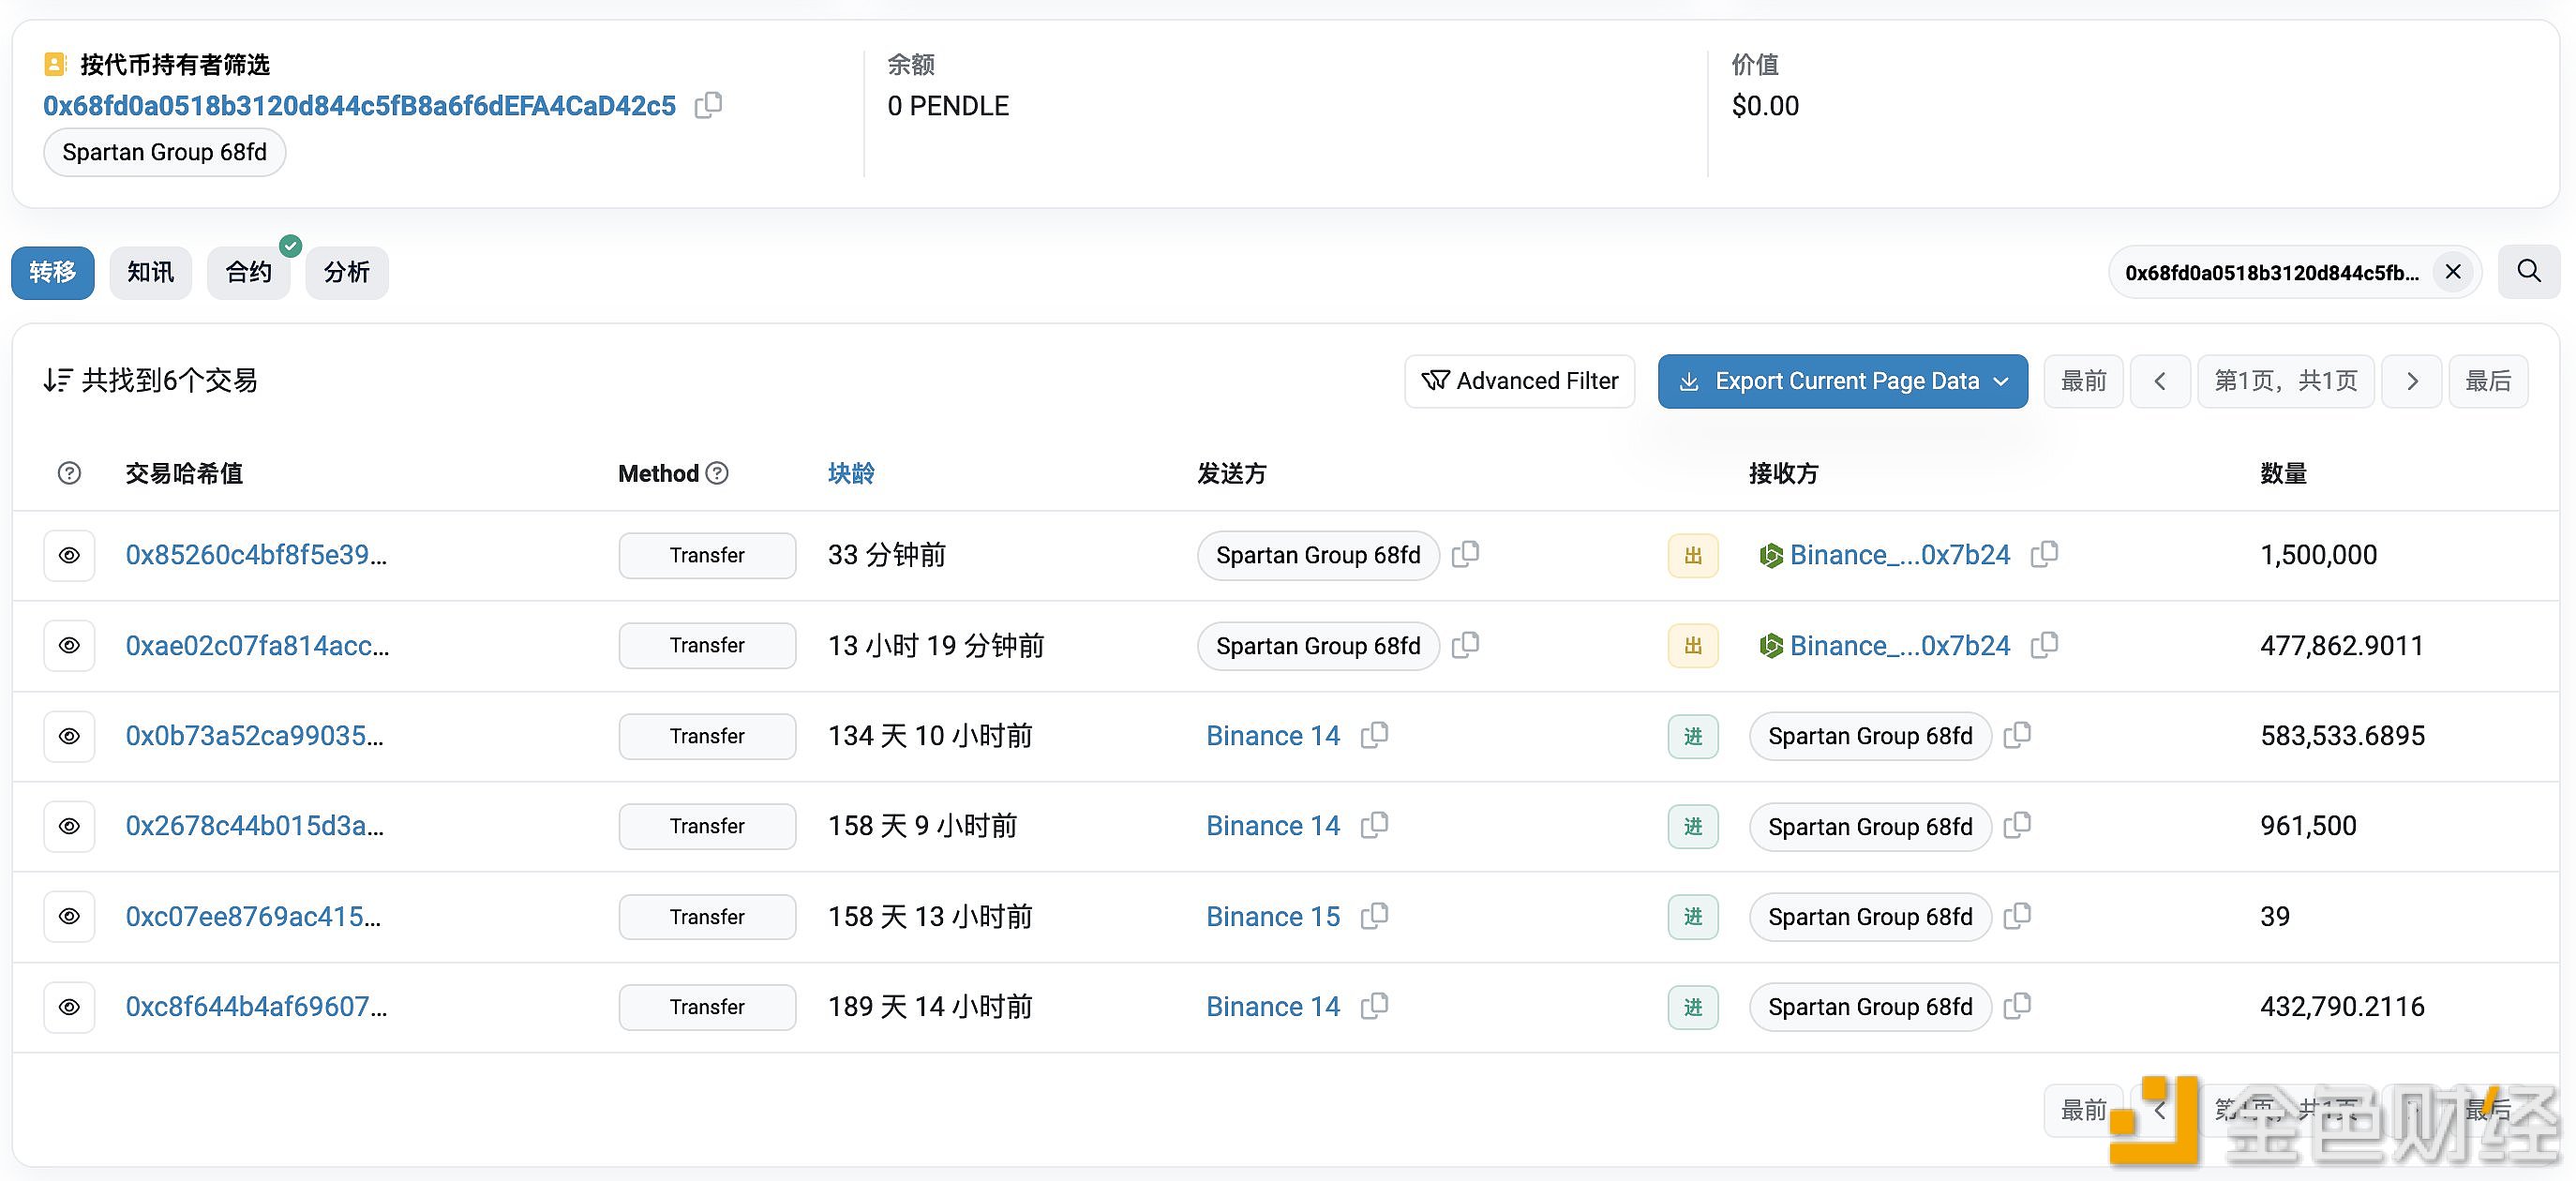Click the sort icon next to 共找到6个交易
The width and height of the screenshot is (2576, 1181).
pos(56,380)
